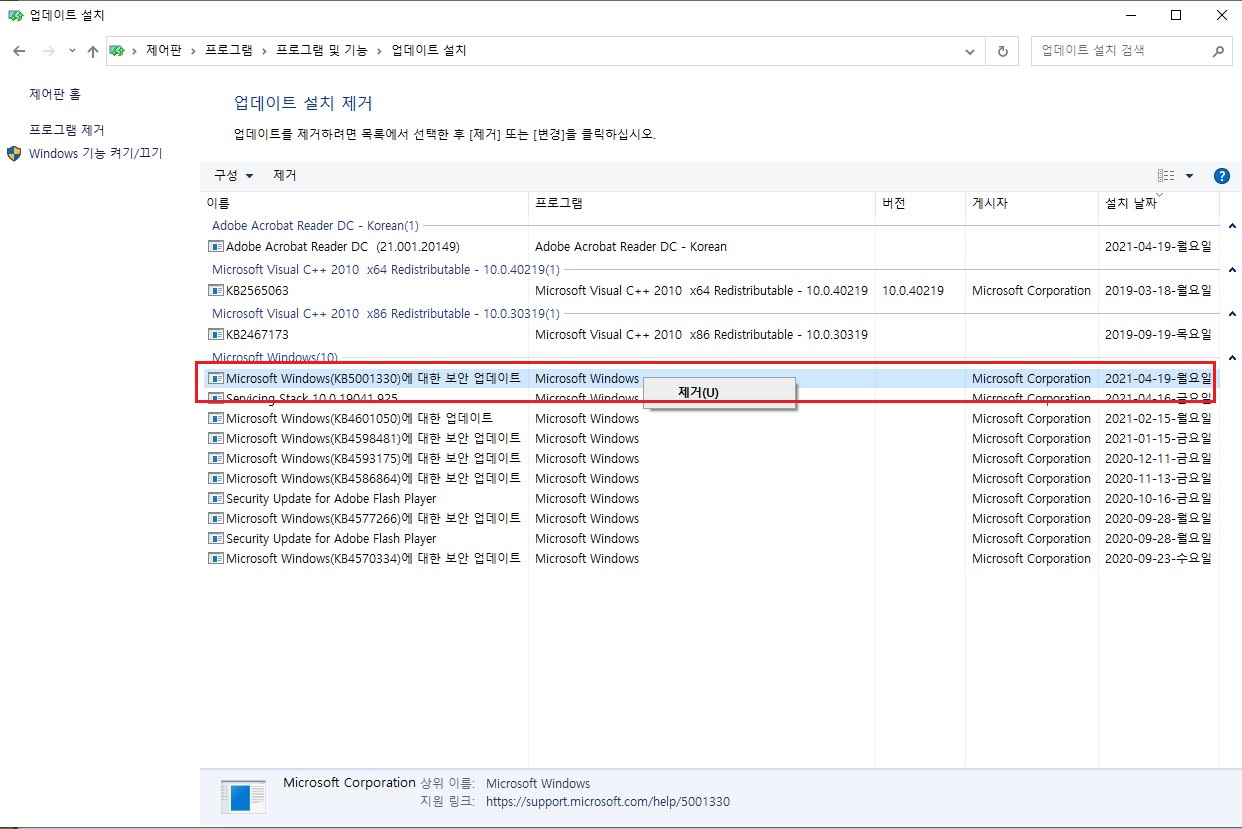Click KB4586864 update row icon

click(215, 478)
